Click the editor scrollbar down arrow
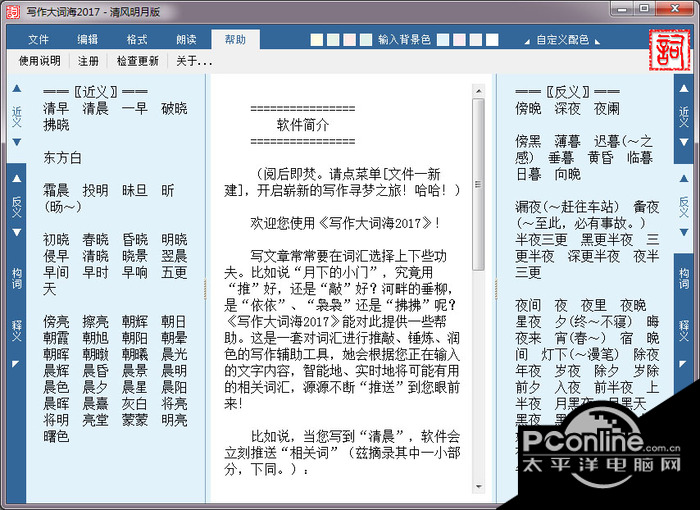Viewport: 700px width, 510px height. [x=478, y=487]
